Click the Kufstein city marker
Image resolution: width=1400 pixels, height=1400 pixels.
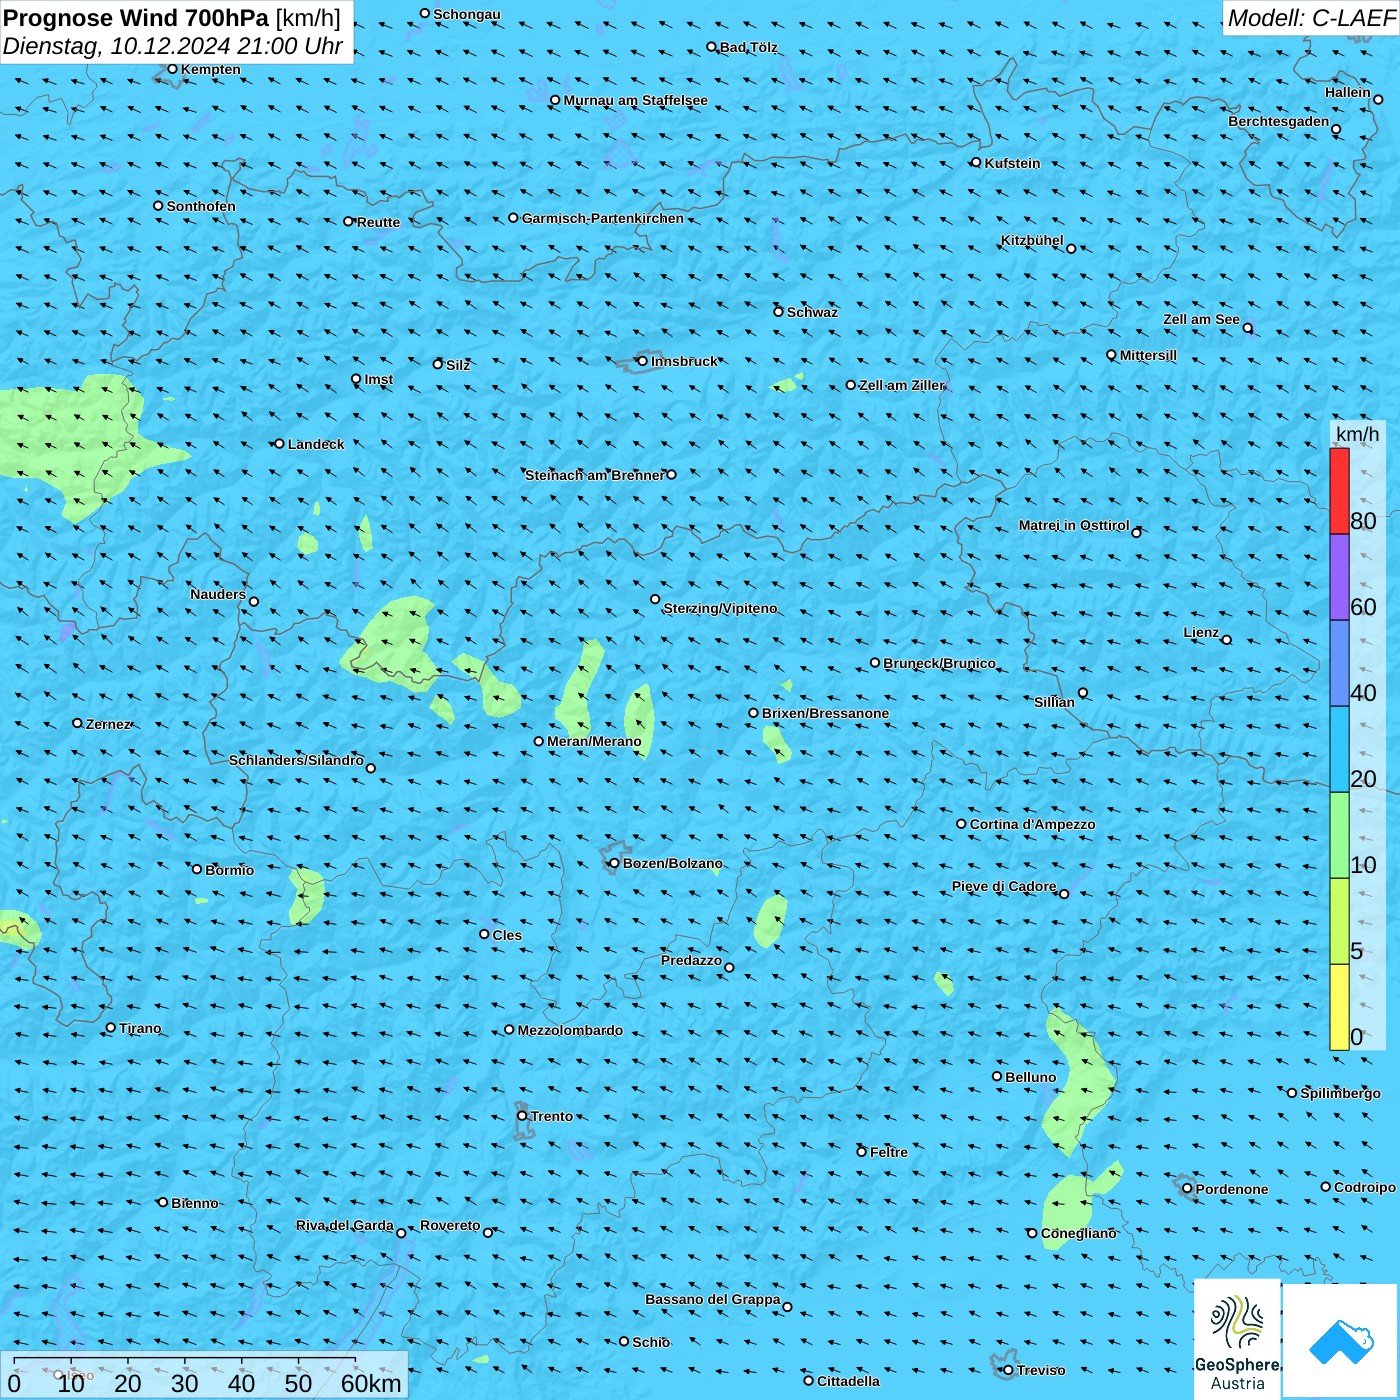click(976, 162)
